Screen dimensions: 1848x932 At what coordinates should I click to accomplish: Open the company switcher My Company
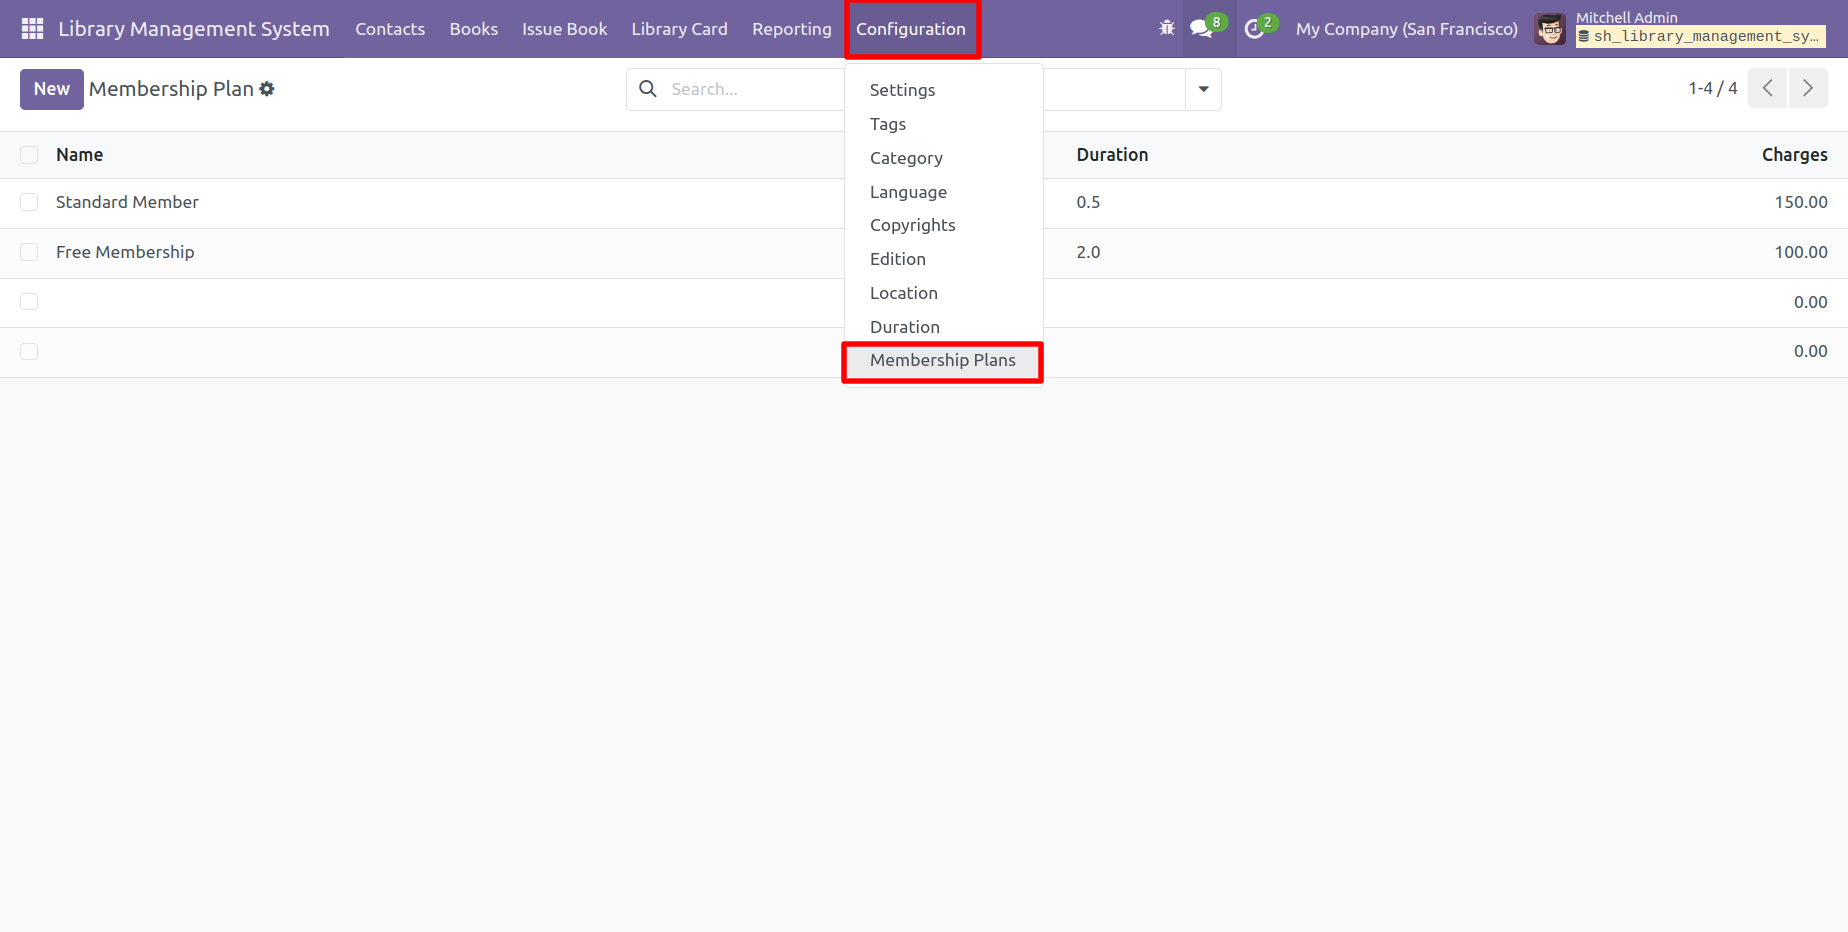(1406, 29)
